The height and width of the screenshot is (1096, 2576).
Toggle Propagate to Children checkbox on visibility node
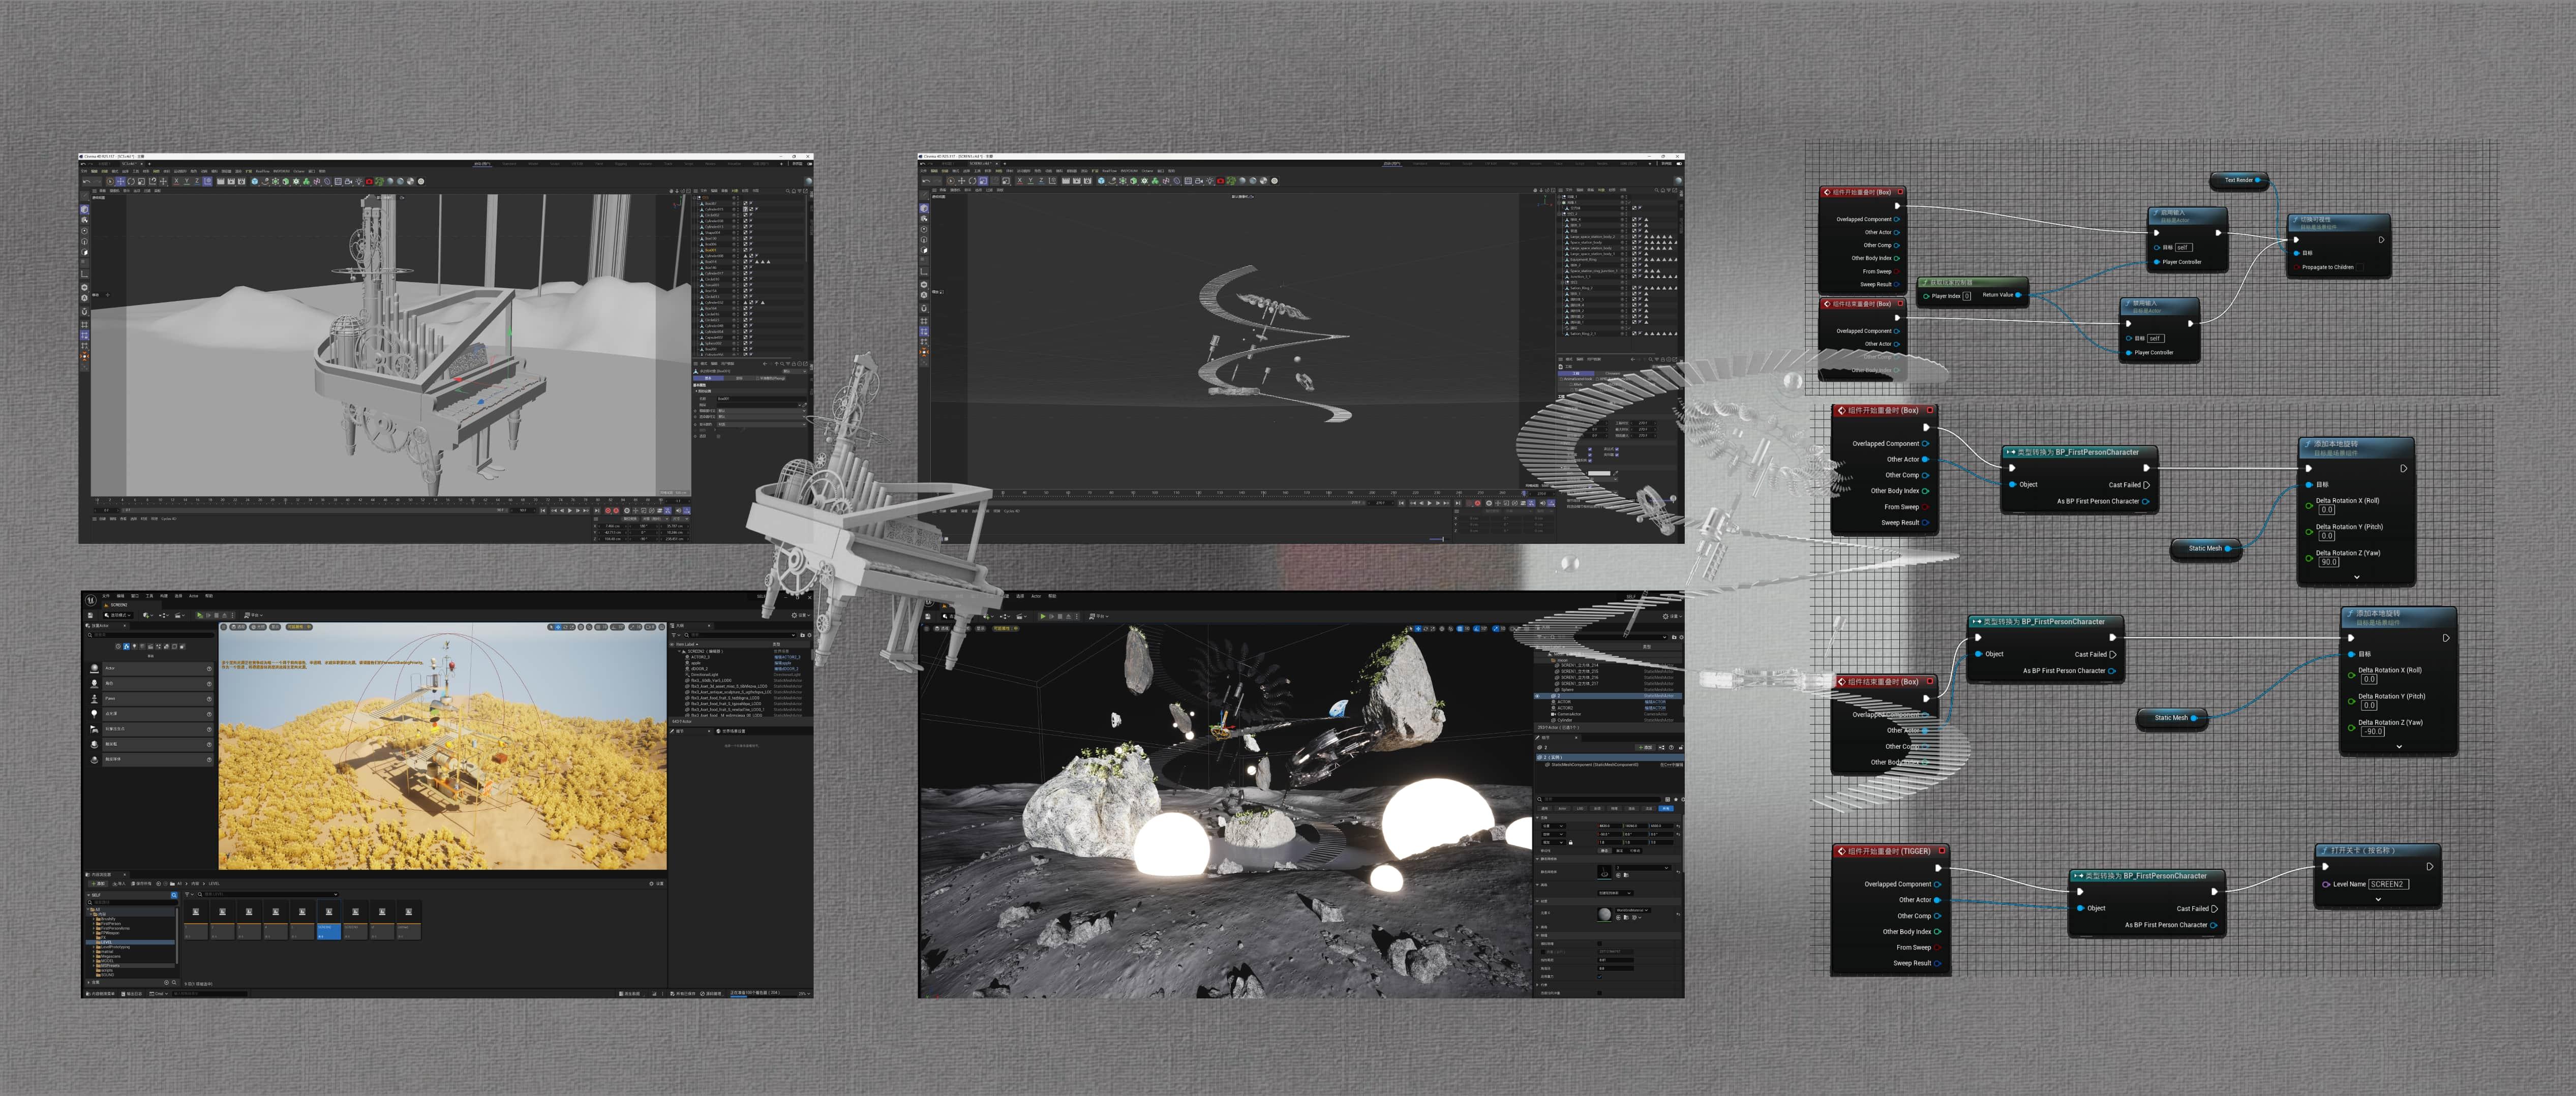[2361, 267]
